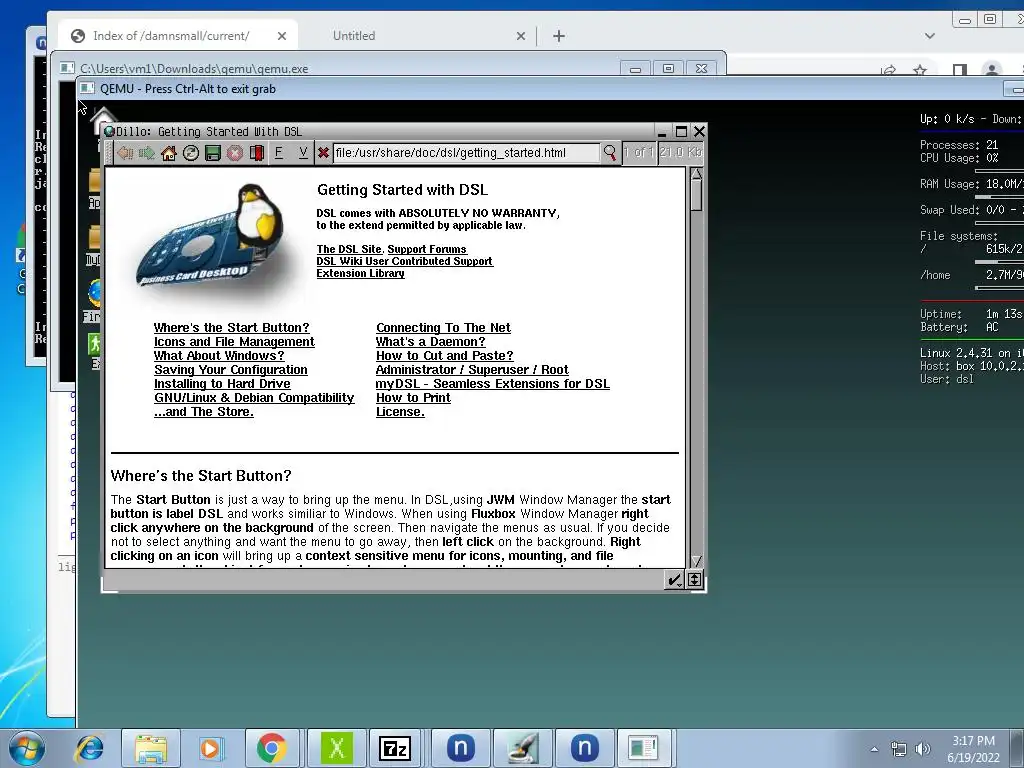Open the QEMU console taskbar item
Image resolution: width=1024 pixels, height=768 pixels.
coord(643,748)
